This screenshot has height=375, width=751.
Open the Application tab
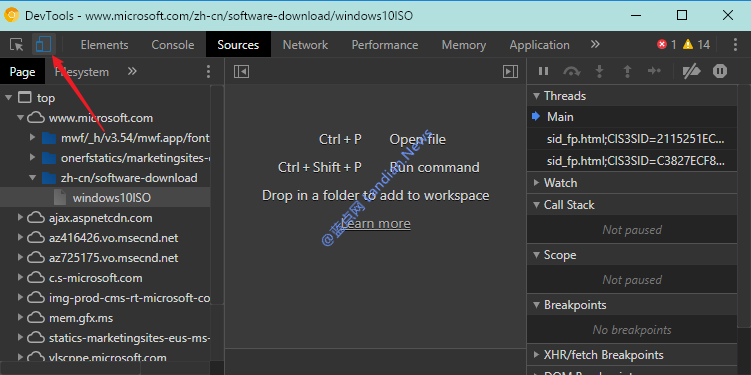539,45
